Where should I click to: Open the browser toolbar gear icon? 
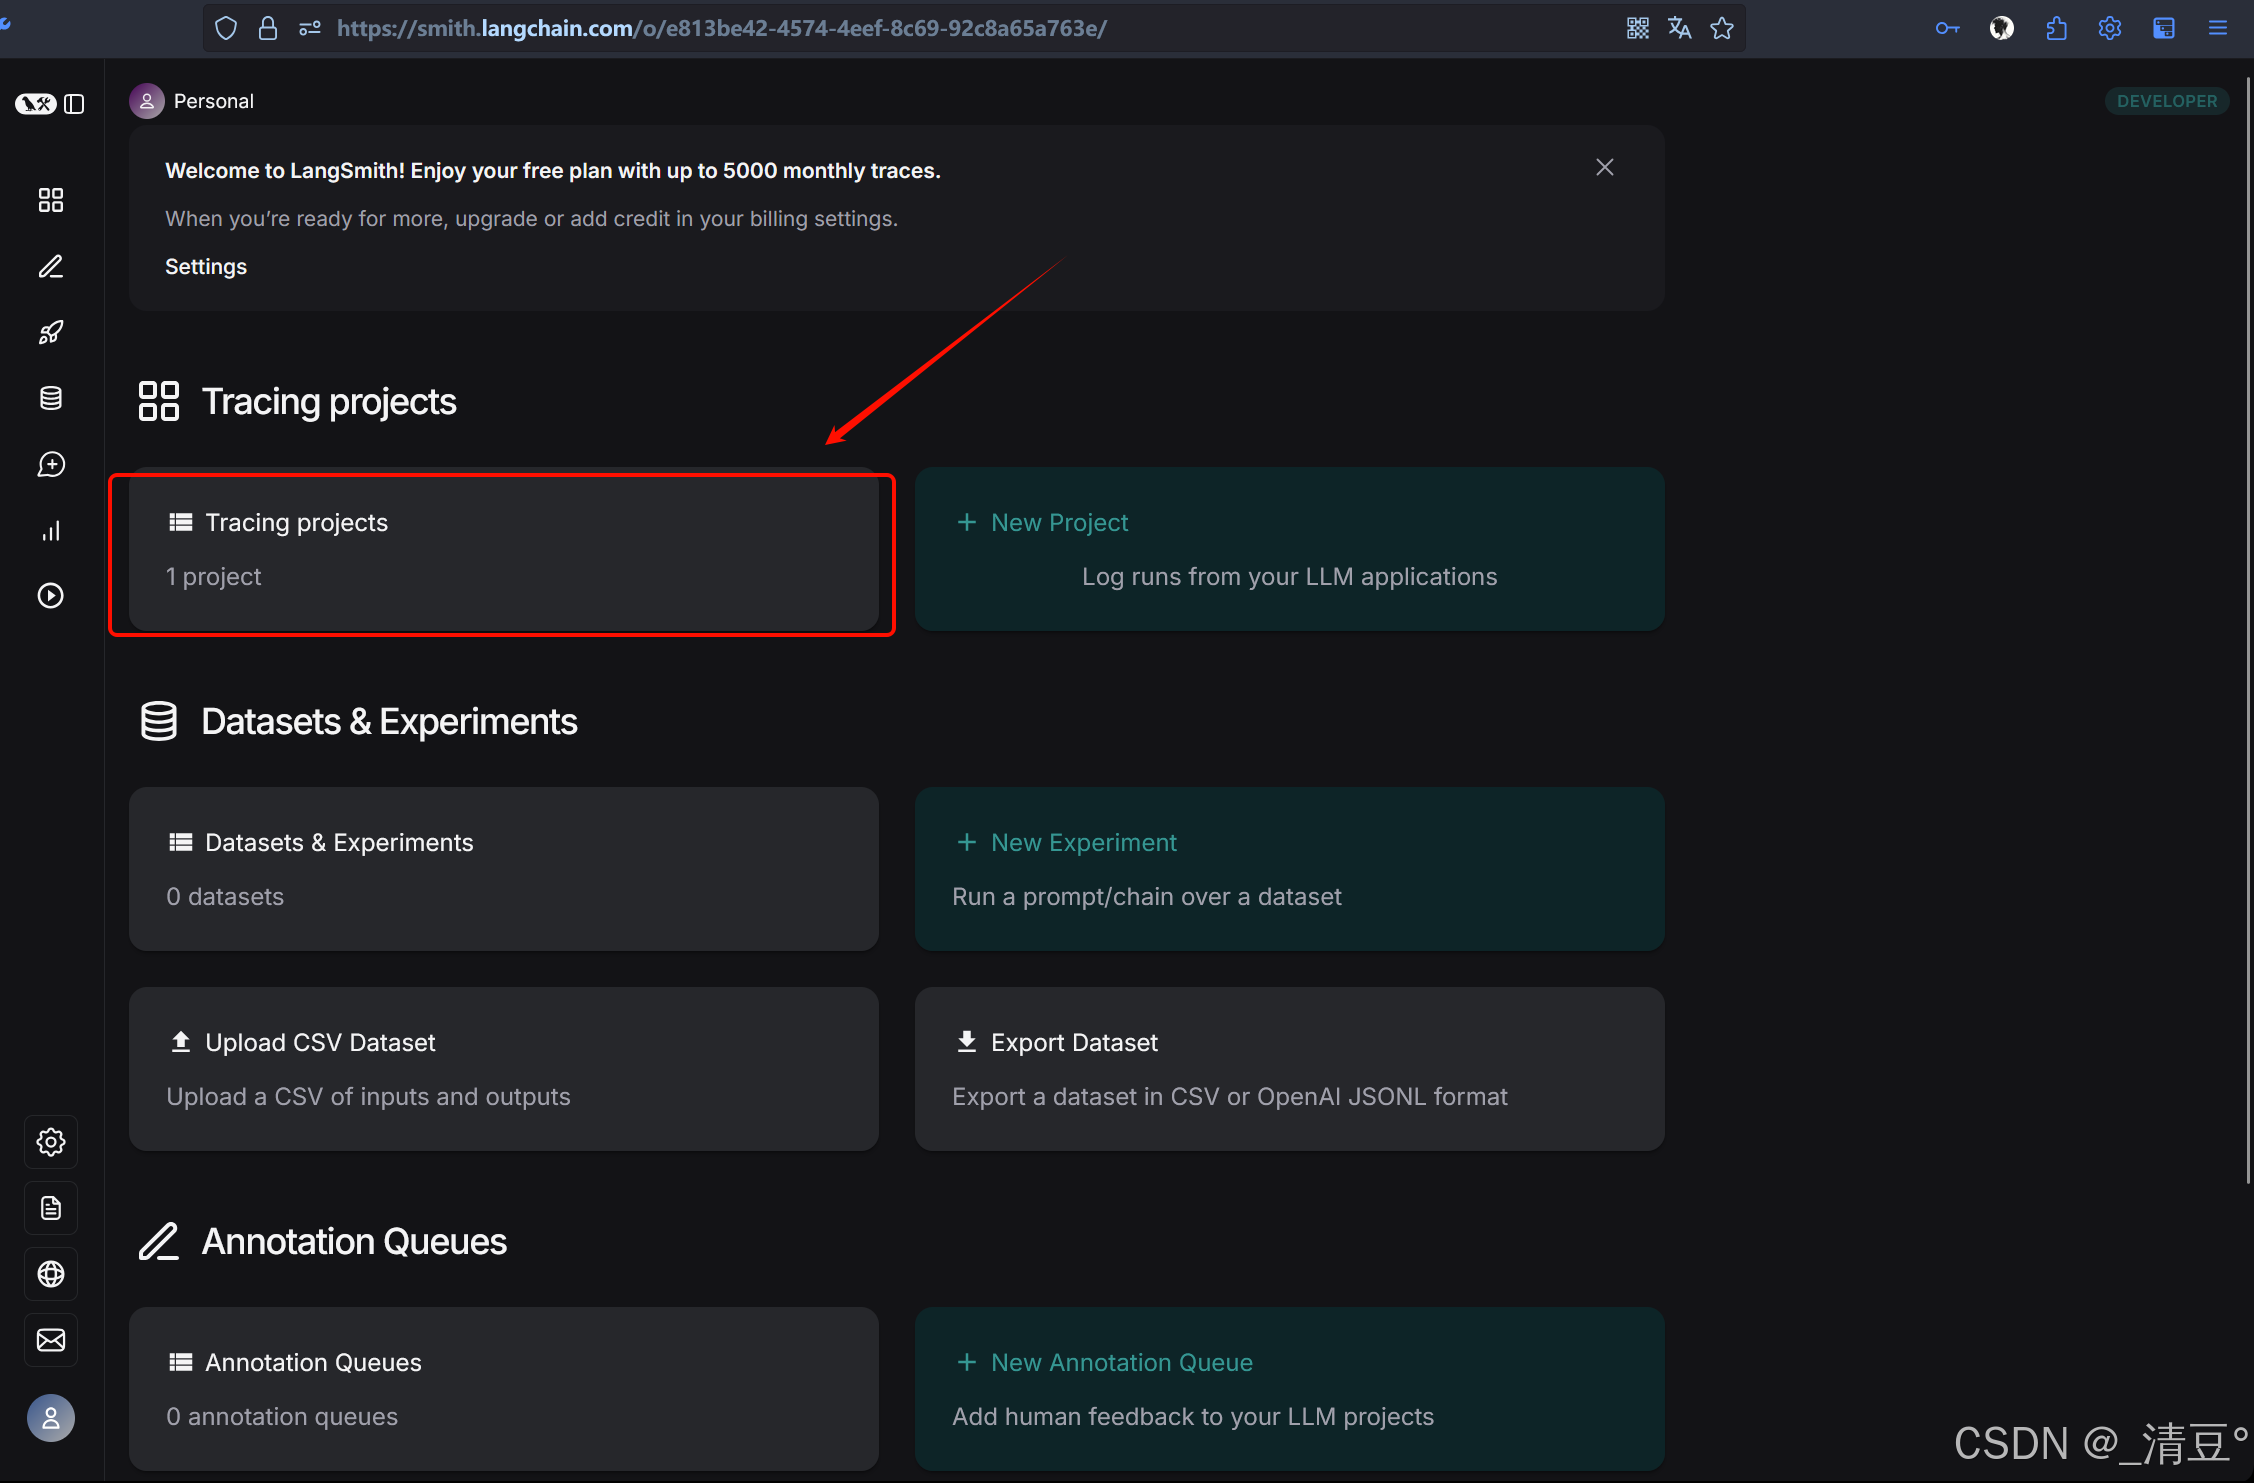[x=2110, y=28]
